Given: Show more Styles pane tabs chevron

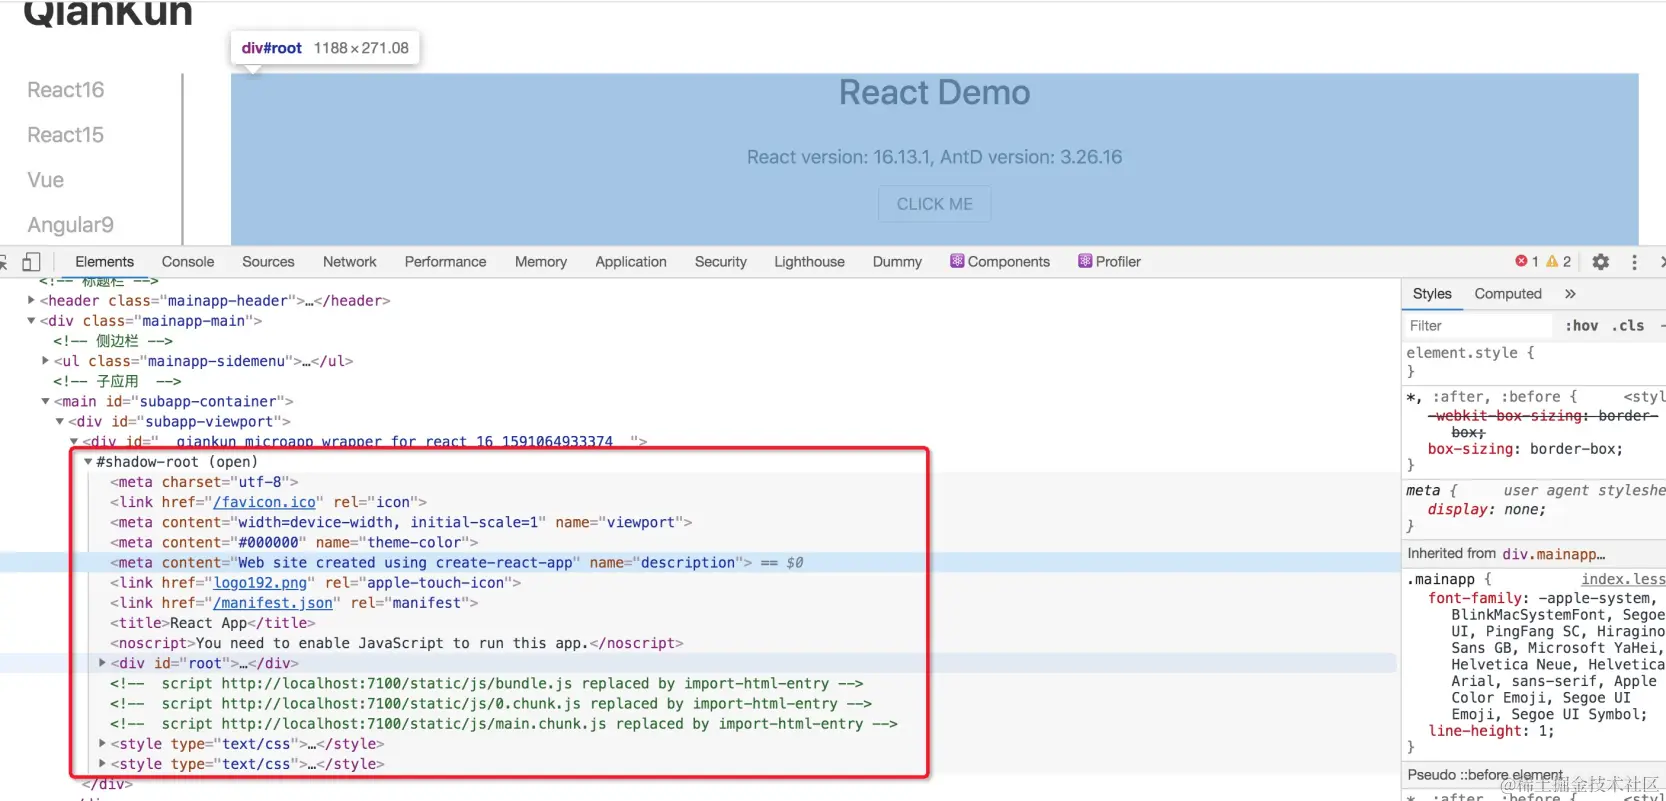Looking at the screenshot, I should point(1570,294).
